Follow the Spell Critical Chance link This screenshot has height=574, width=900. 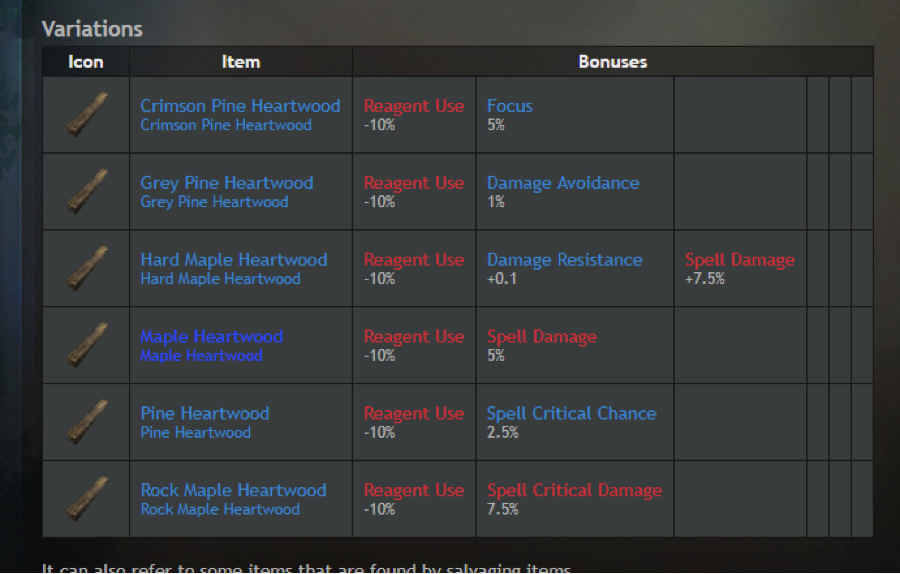tap(571, 414)
